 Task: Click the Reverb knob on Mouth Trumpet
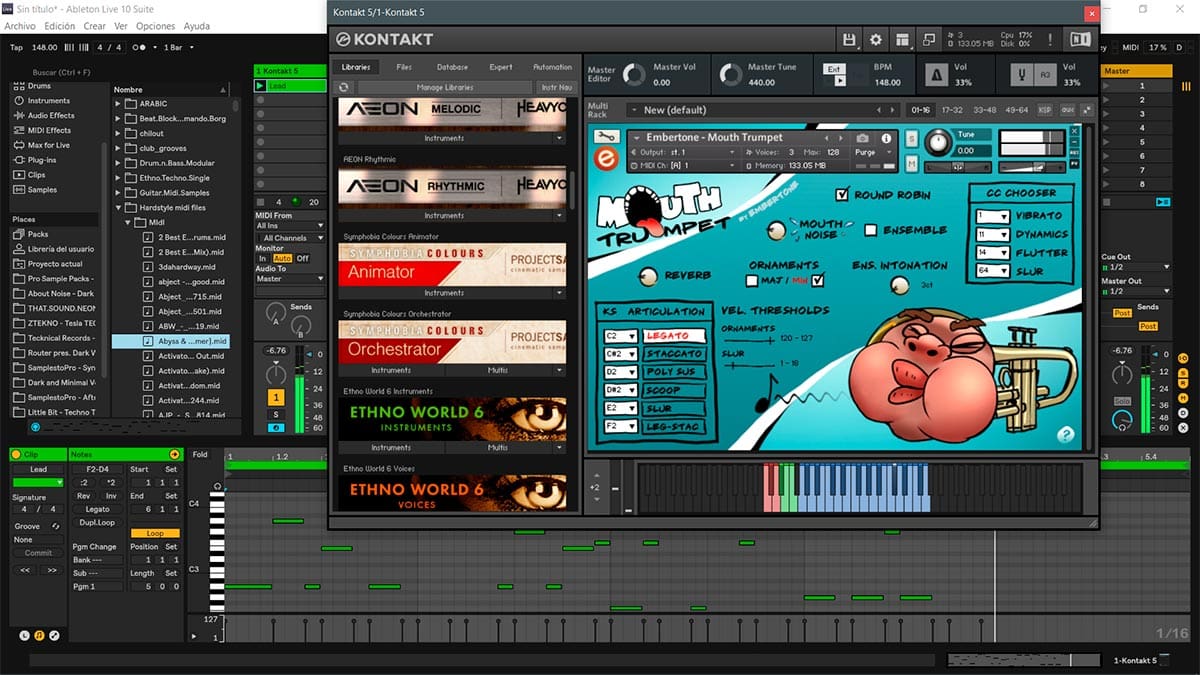click(648, 276)
